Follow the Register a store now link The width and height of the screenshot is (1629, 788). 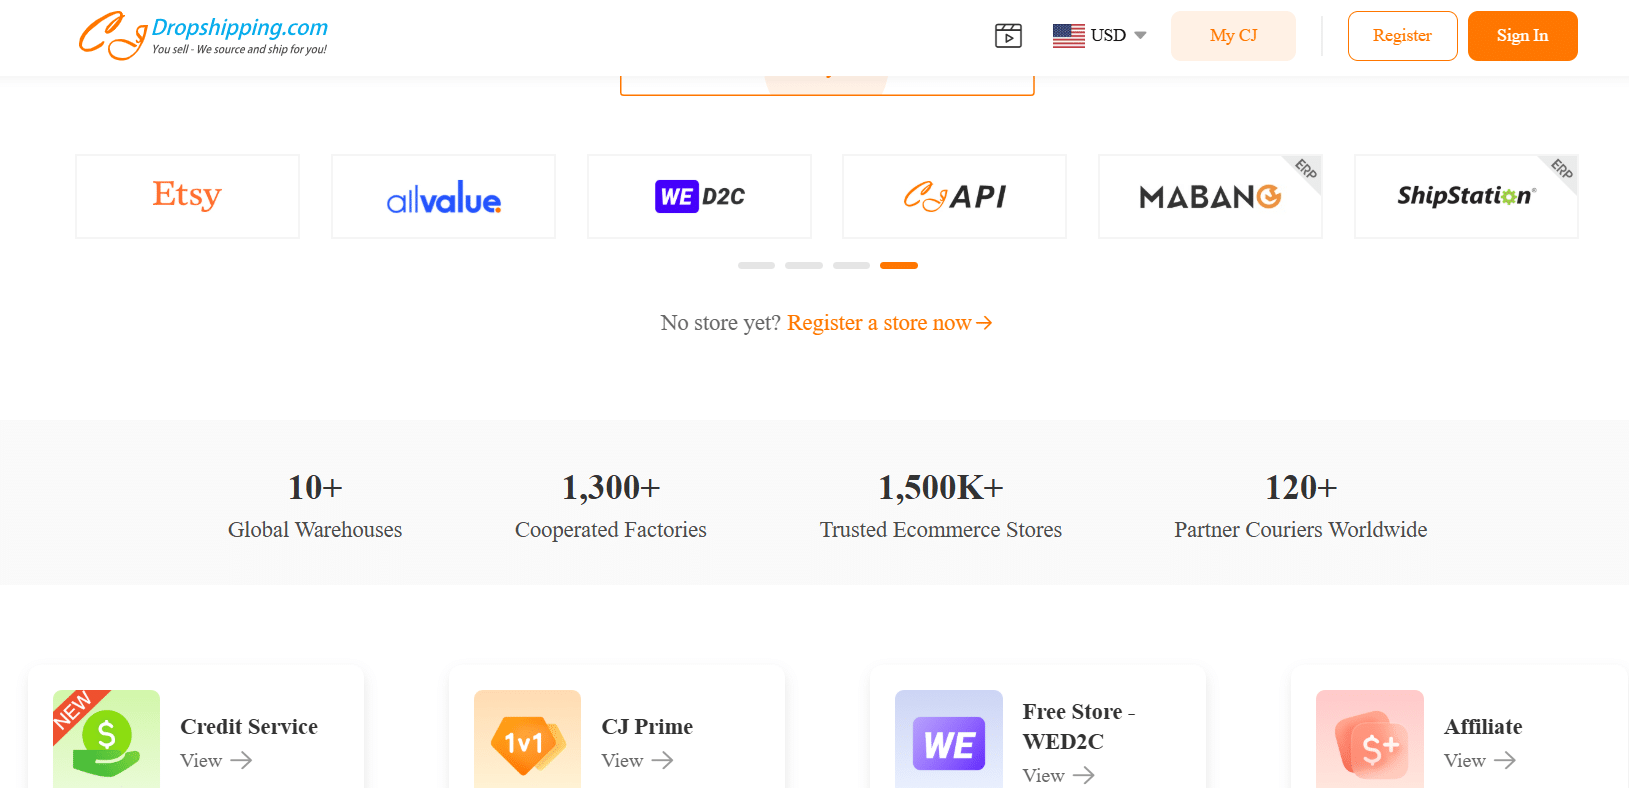[x=888, y=322]
